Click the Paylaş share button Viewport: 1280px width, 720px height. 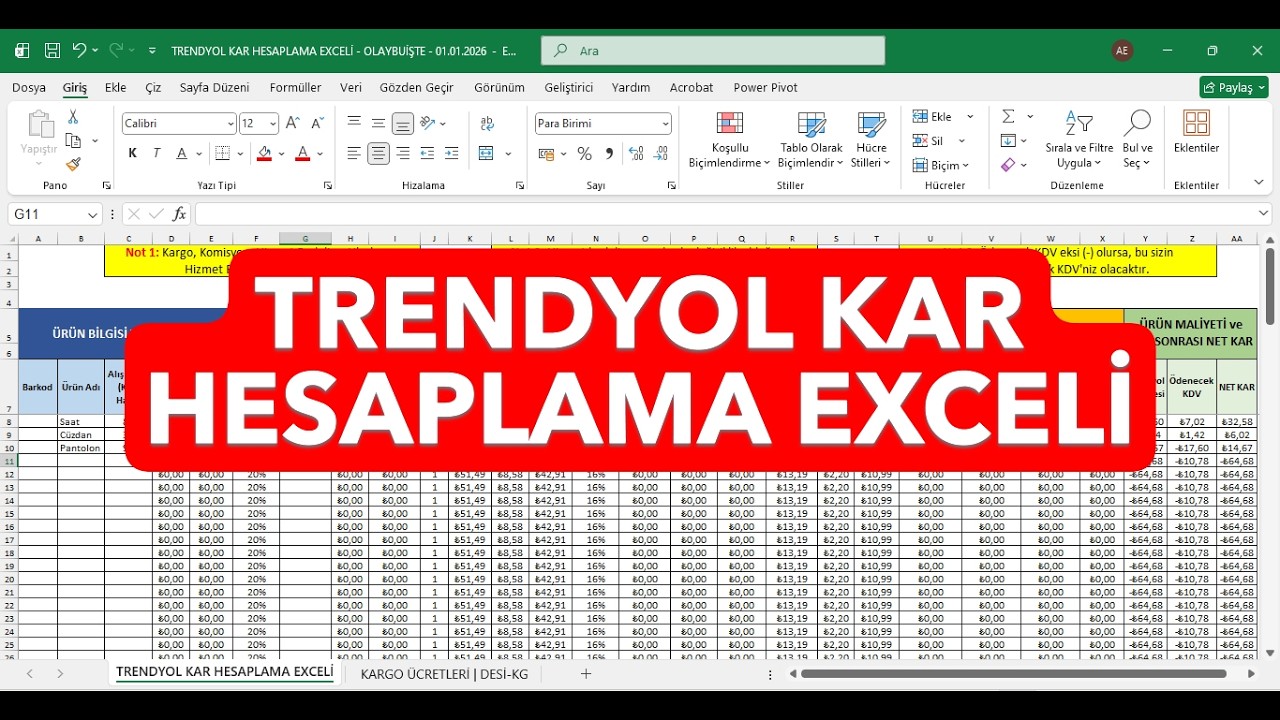[x=1234, y=88]
